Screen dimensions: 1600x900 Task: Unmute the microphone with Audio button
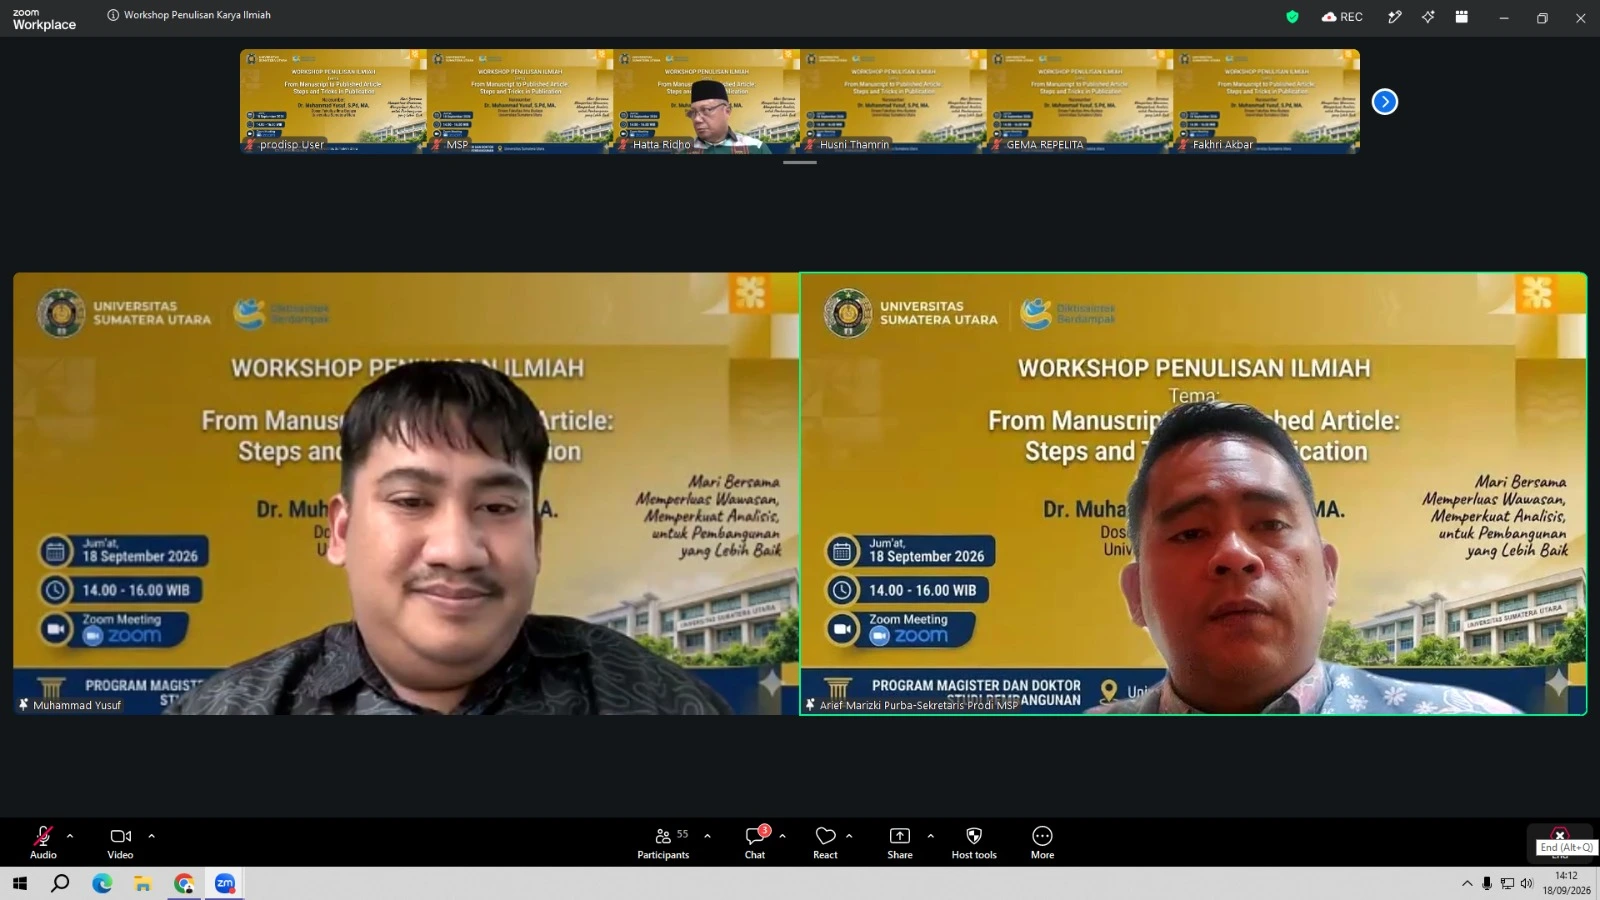(43, 842)
